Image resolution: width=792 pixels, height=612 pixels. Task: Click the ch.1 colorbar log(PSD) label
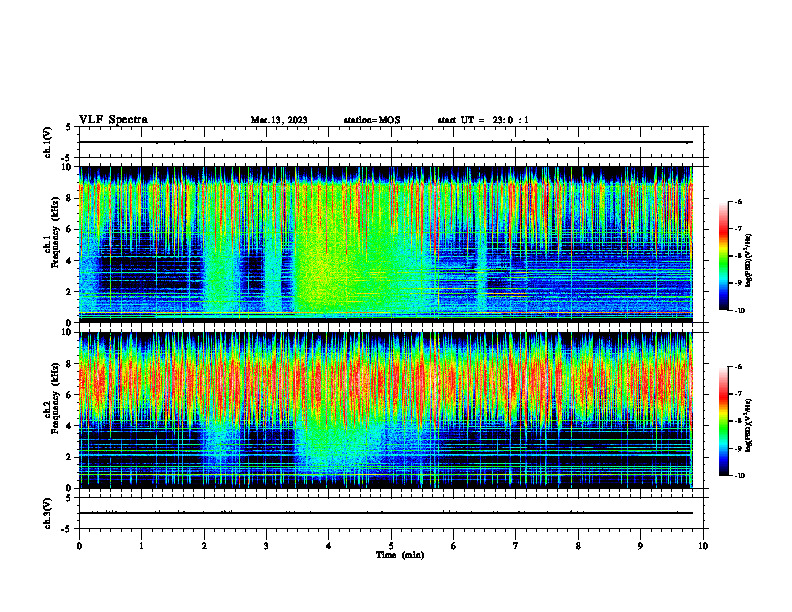pos(748,260)
